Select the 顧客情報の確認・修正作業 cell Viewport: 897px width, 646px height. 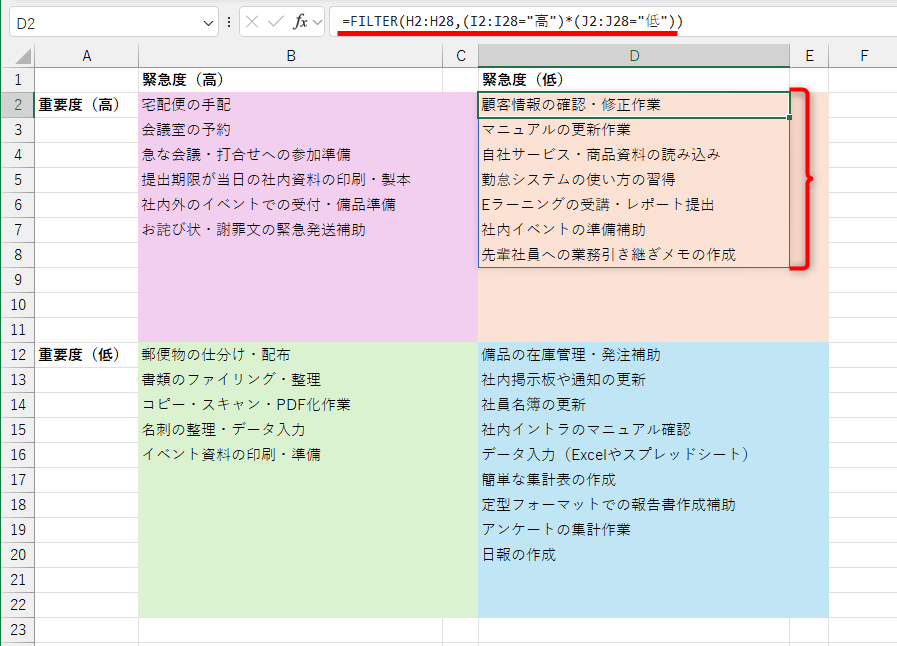tap(633, 104)
